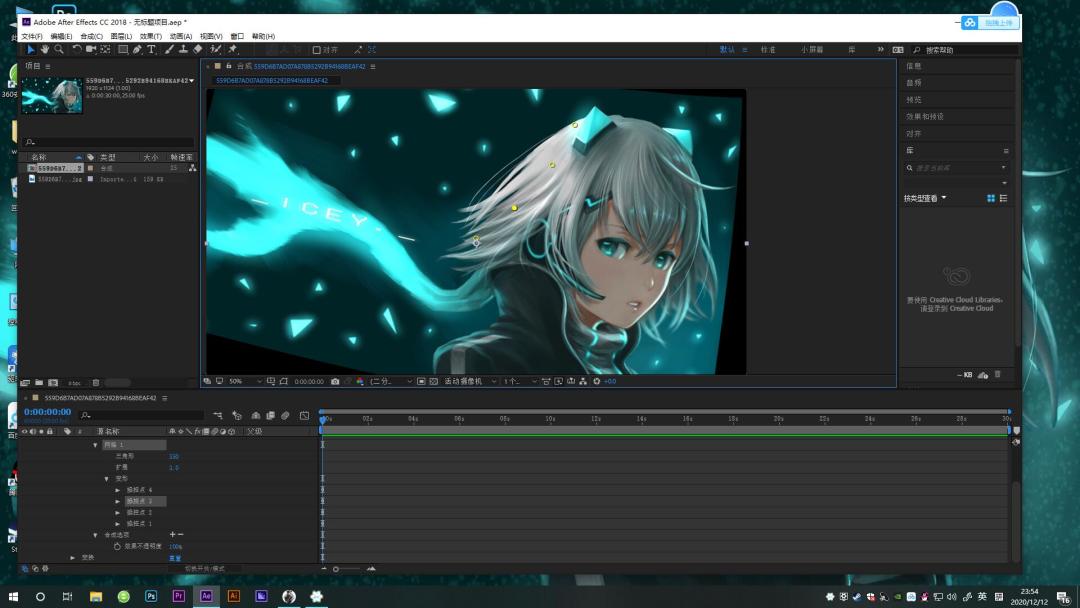Delete selected item with project panel trash icon
Image resolution: width=1080 pixels, height=608 pixels.
tap(96, 383)
